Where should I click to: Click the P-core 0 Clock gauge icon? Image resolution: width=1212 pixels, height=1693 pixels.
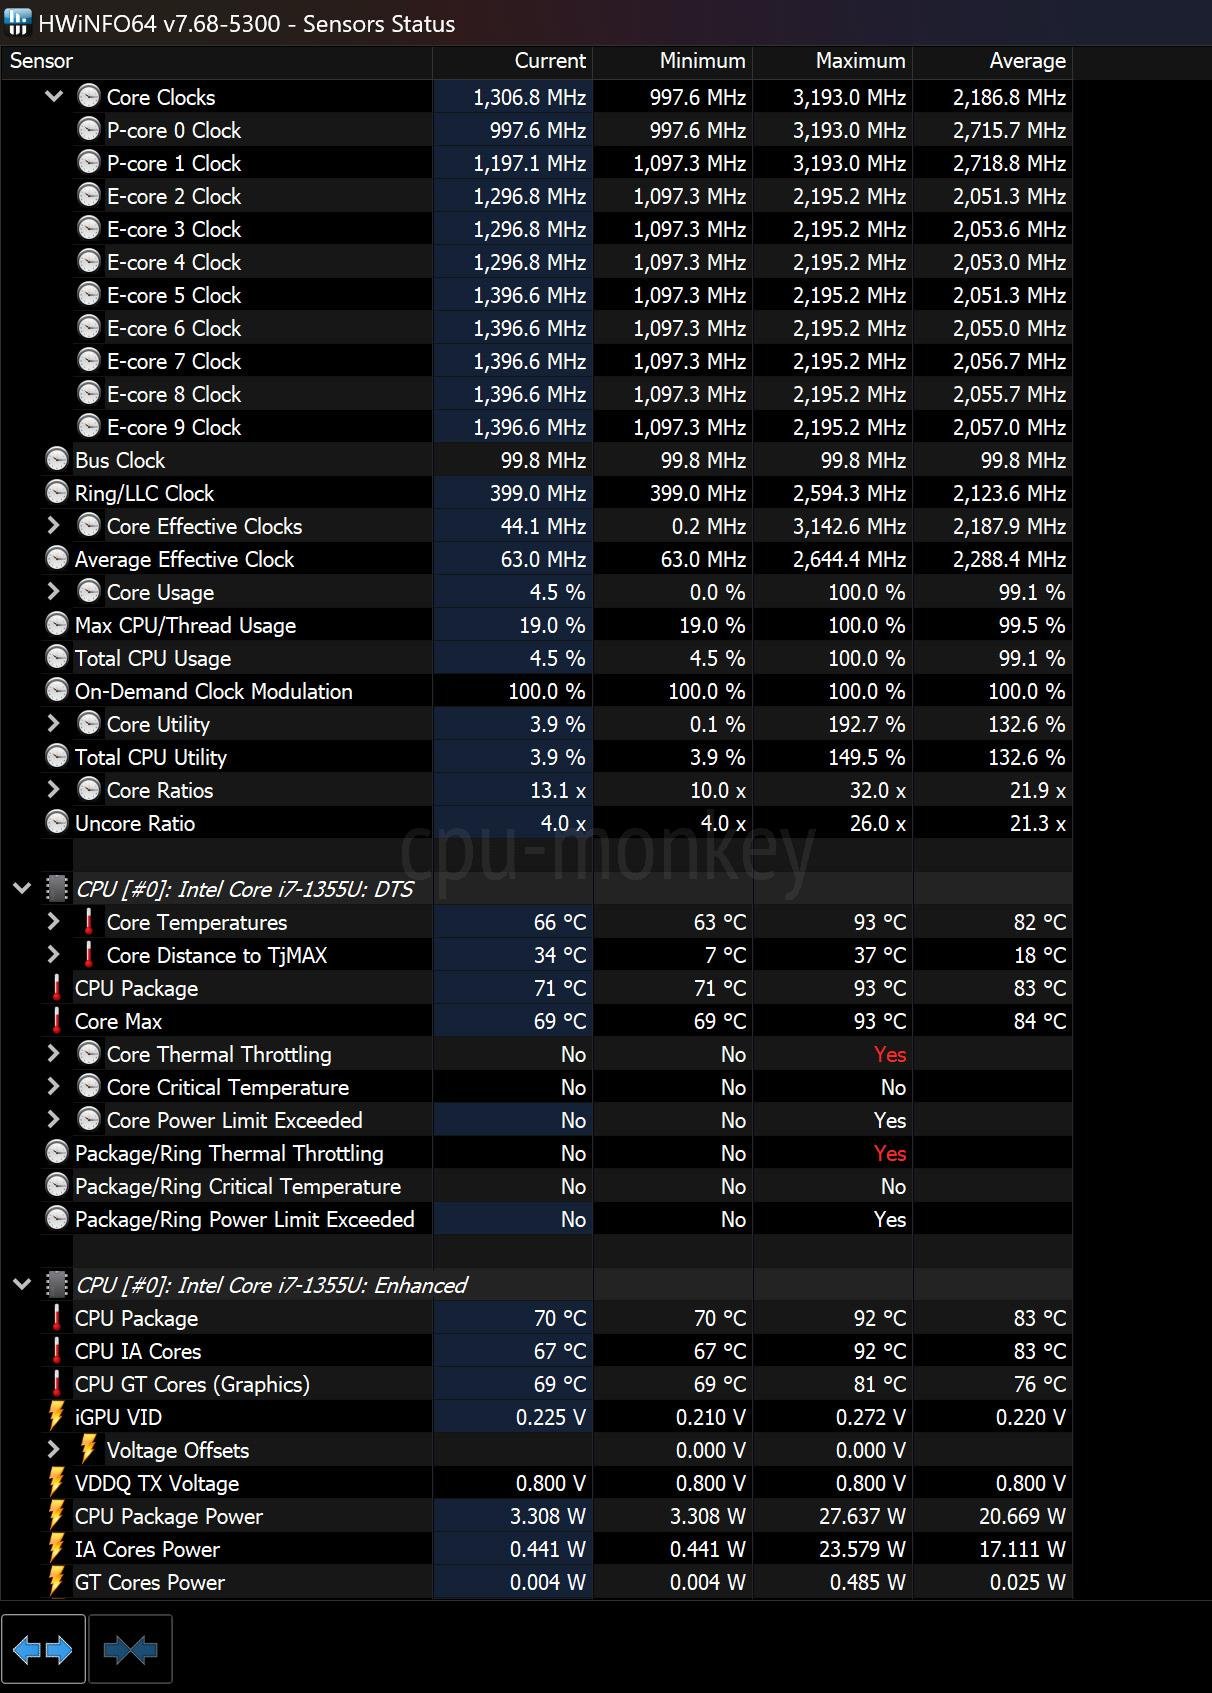(x=89, y=130)
